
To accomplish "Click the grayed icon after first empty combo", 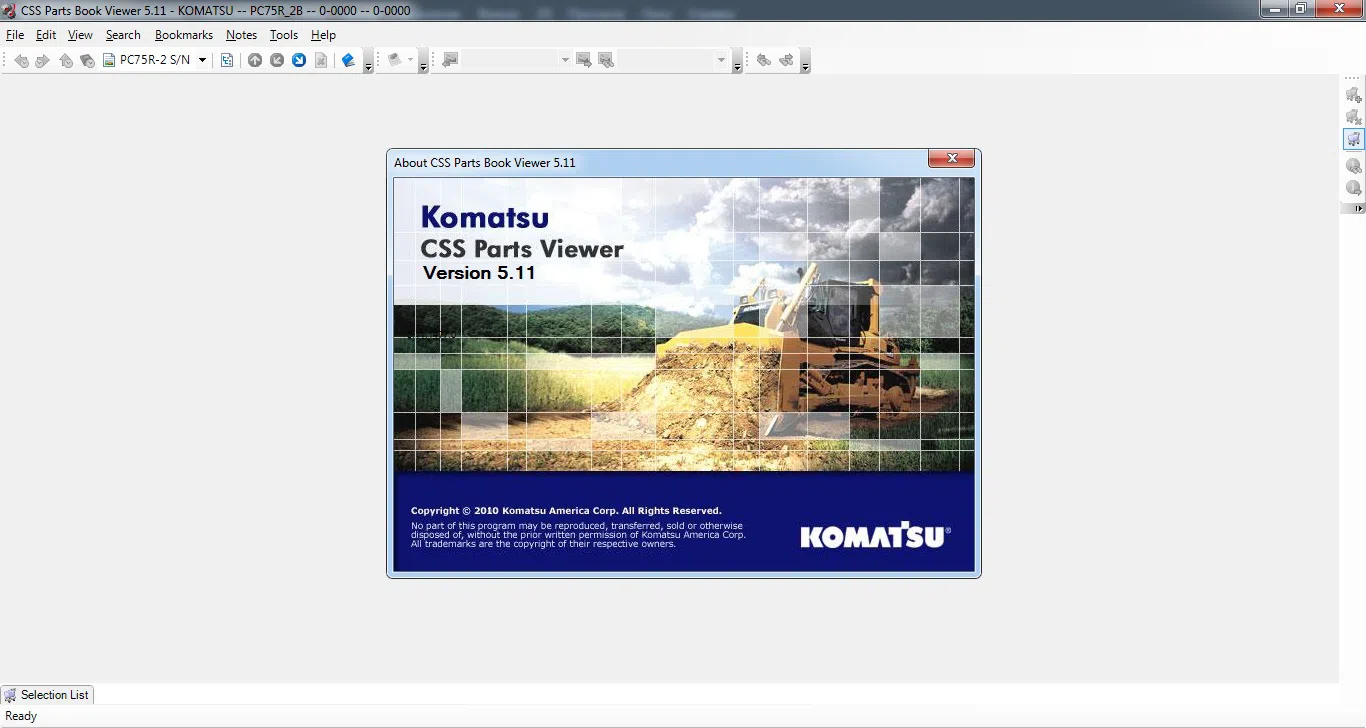I will tap(584, 60).
